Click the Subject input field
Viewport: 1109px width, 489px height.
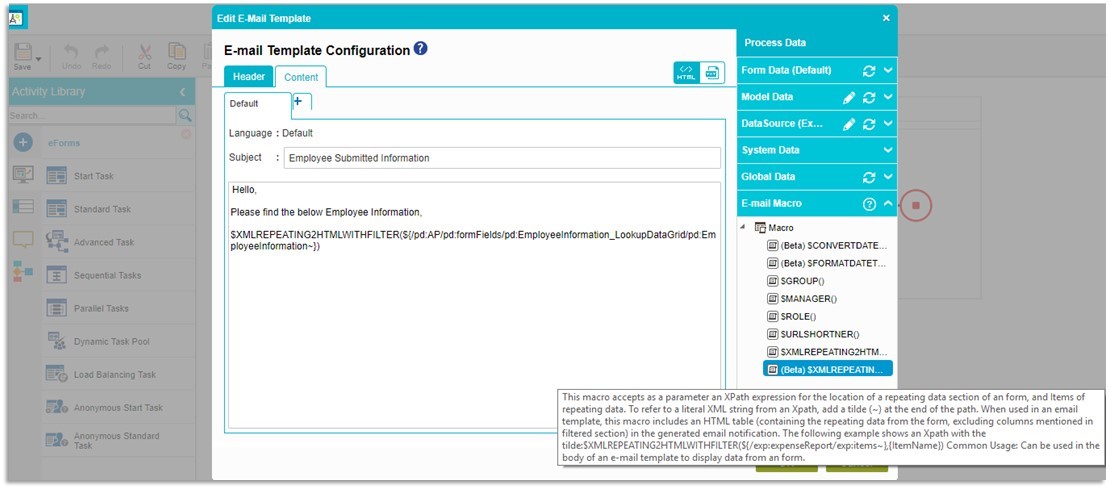pyautogui.click(x=501, y=158)
